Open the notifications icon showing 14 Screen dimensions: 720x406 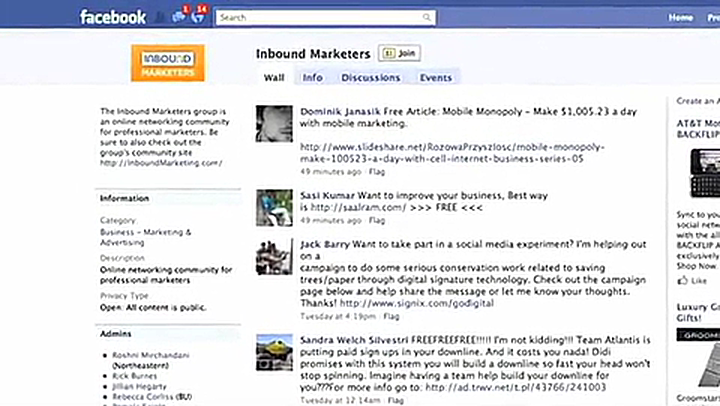pyautogui.click(x=197, y=16)
